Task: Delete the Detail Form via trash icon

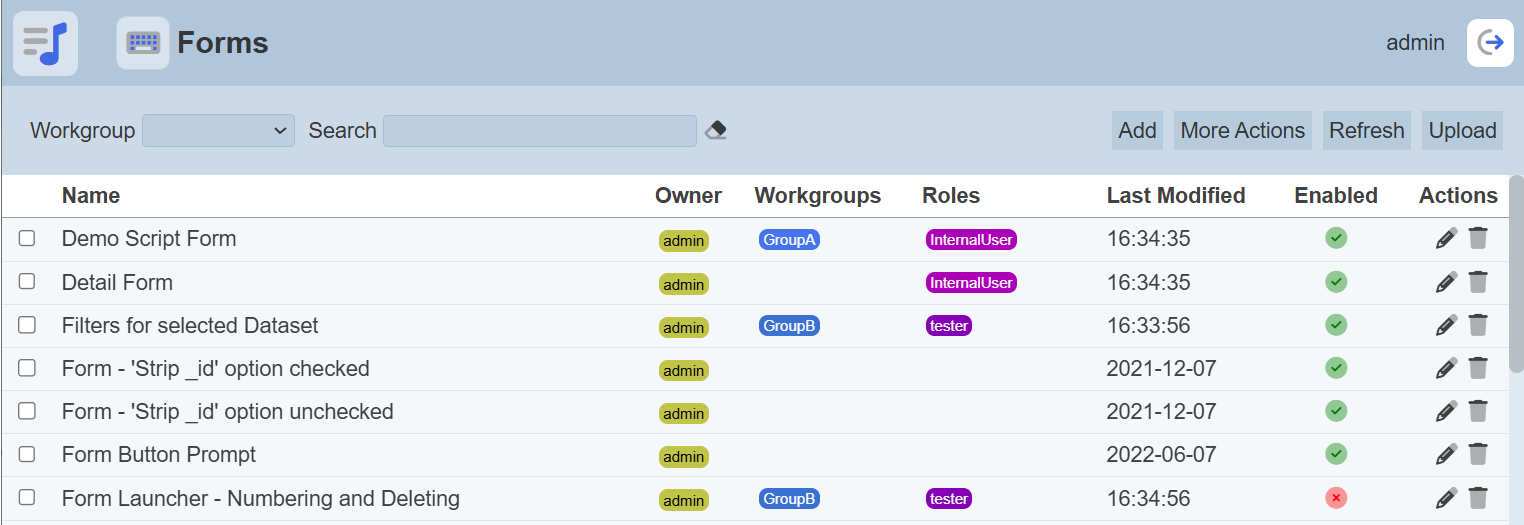Action: 1478,282
